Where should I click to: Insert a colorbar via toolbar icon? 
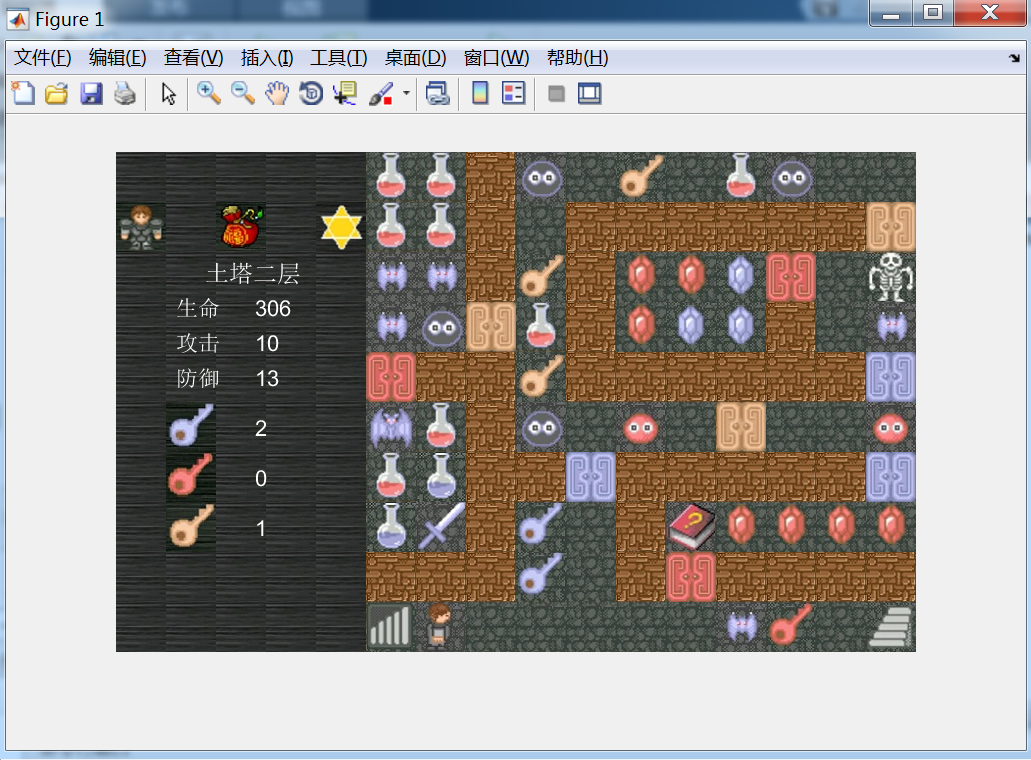[481, 93]
